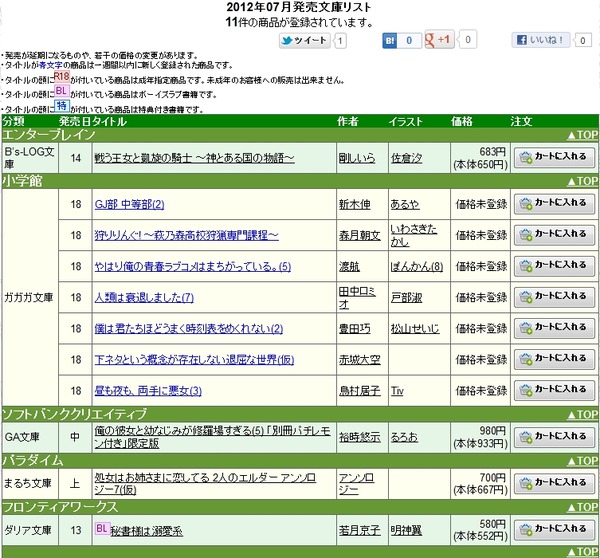Jump to TOP from 小学館 section

(x=582, y=181)
